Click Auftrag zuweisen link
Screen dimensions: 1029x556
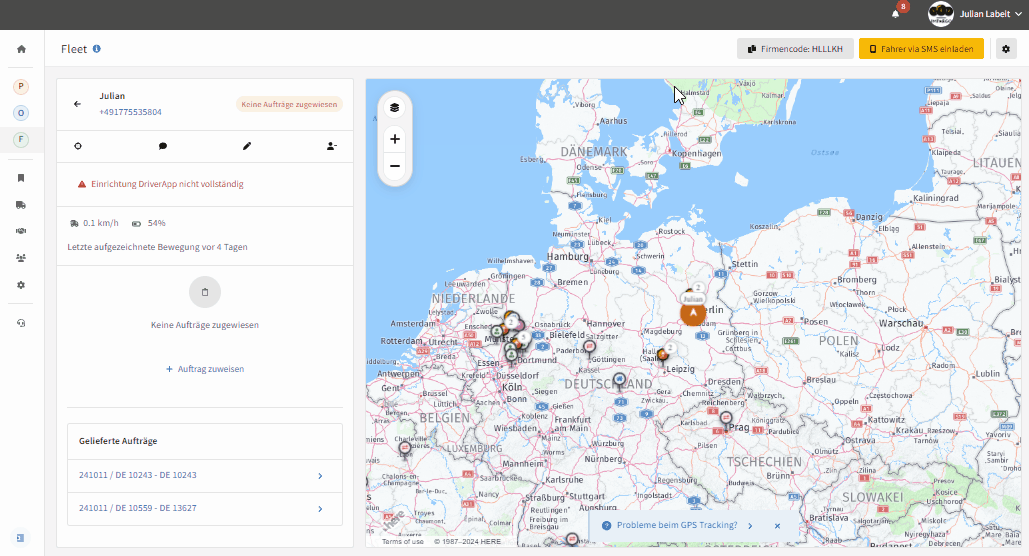205,369
